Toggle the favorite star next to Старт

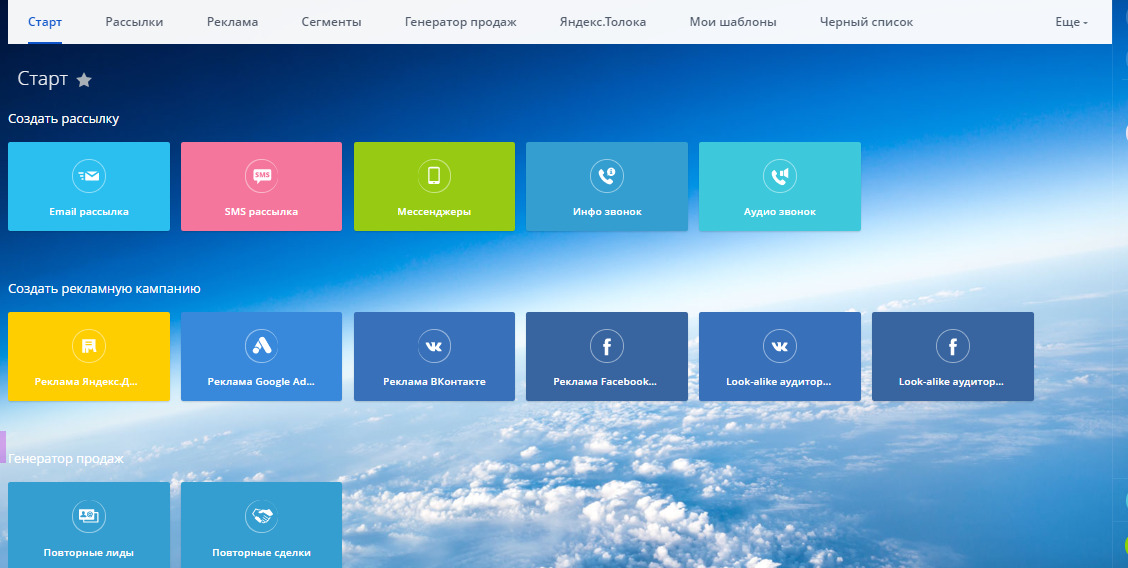(84, 80)
